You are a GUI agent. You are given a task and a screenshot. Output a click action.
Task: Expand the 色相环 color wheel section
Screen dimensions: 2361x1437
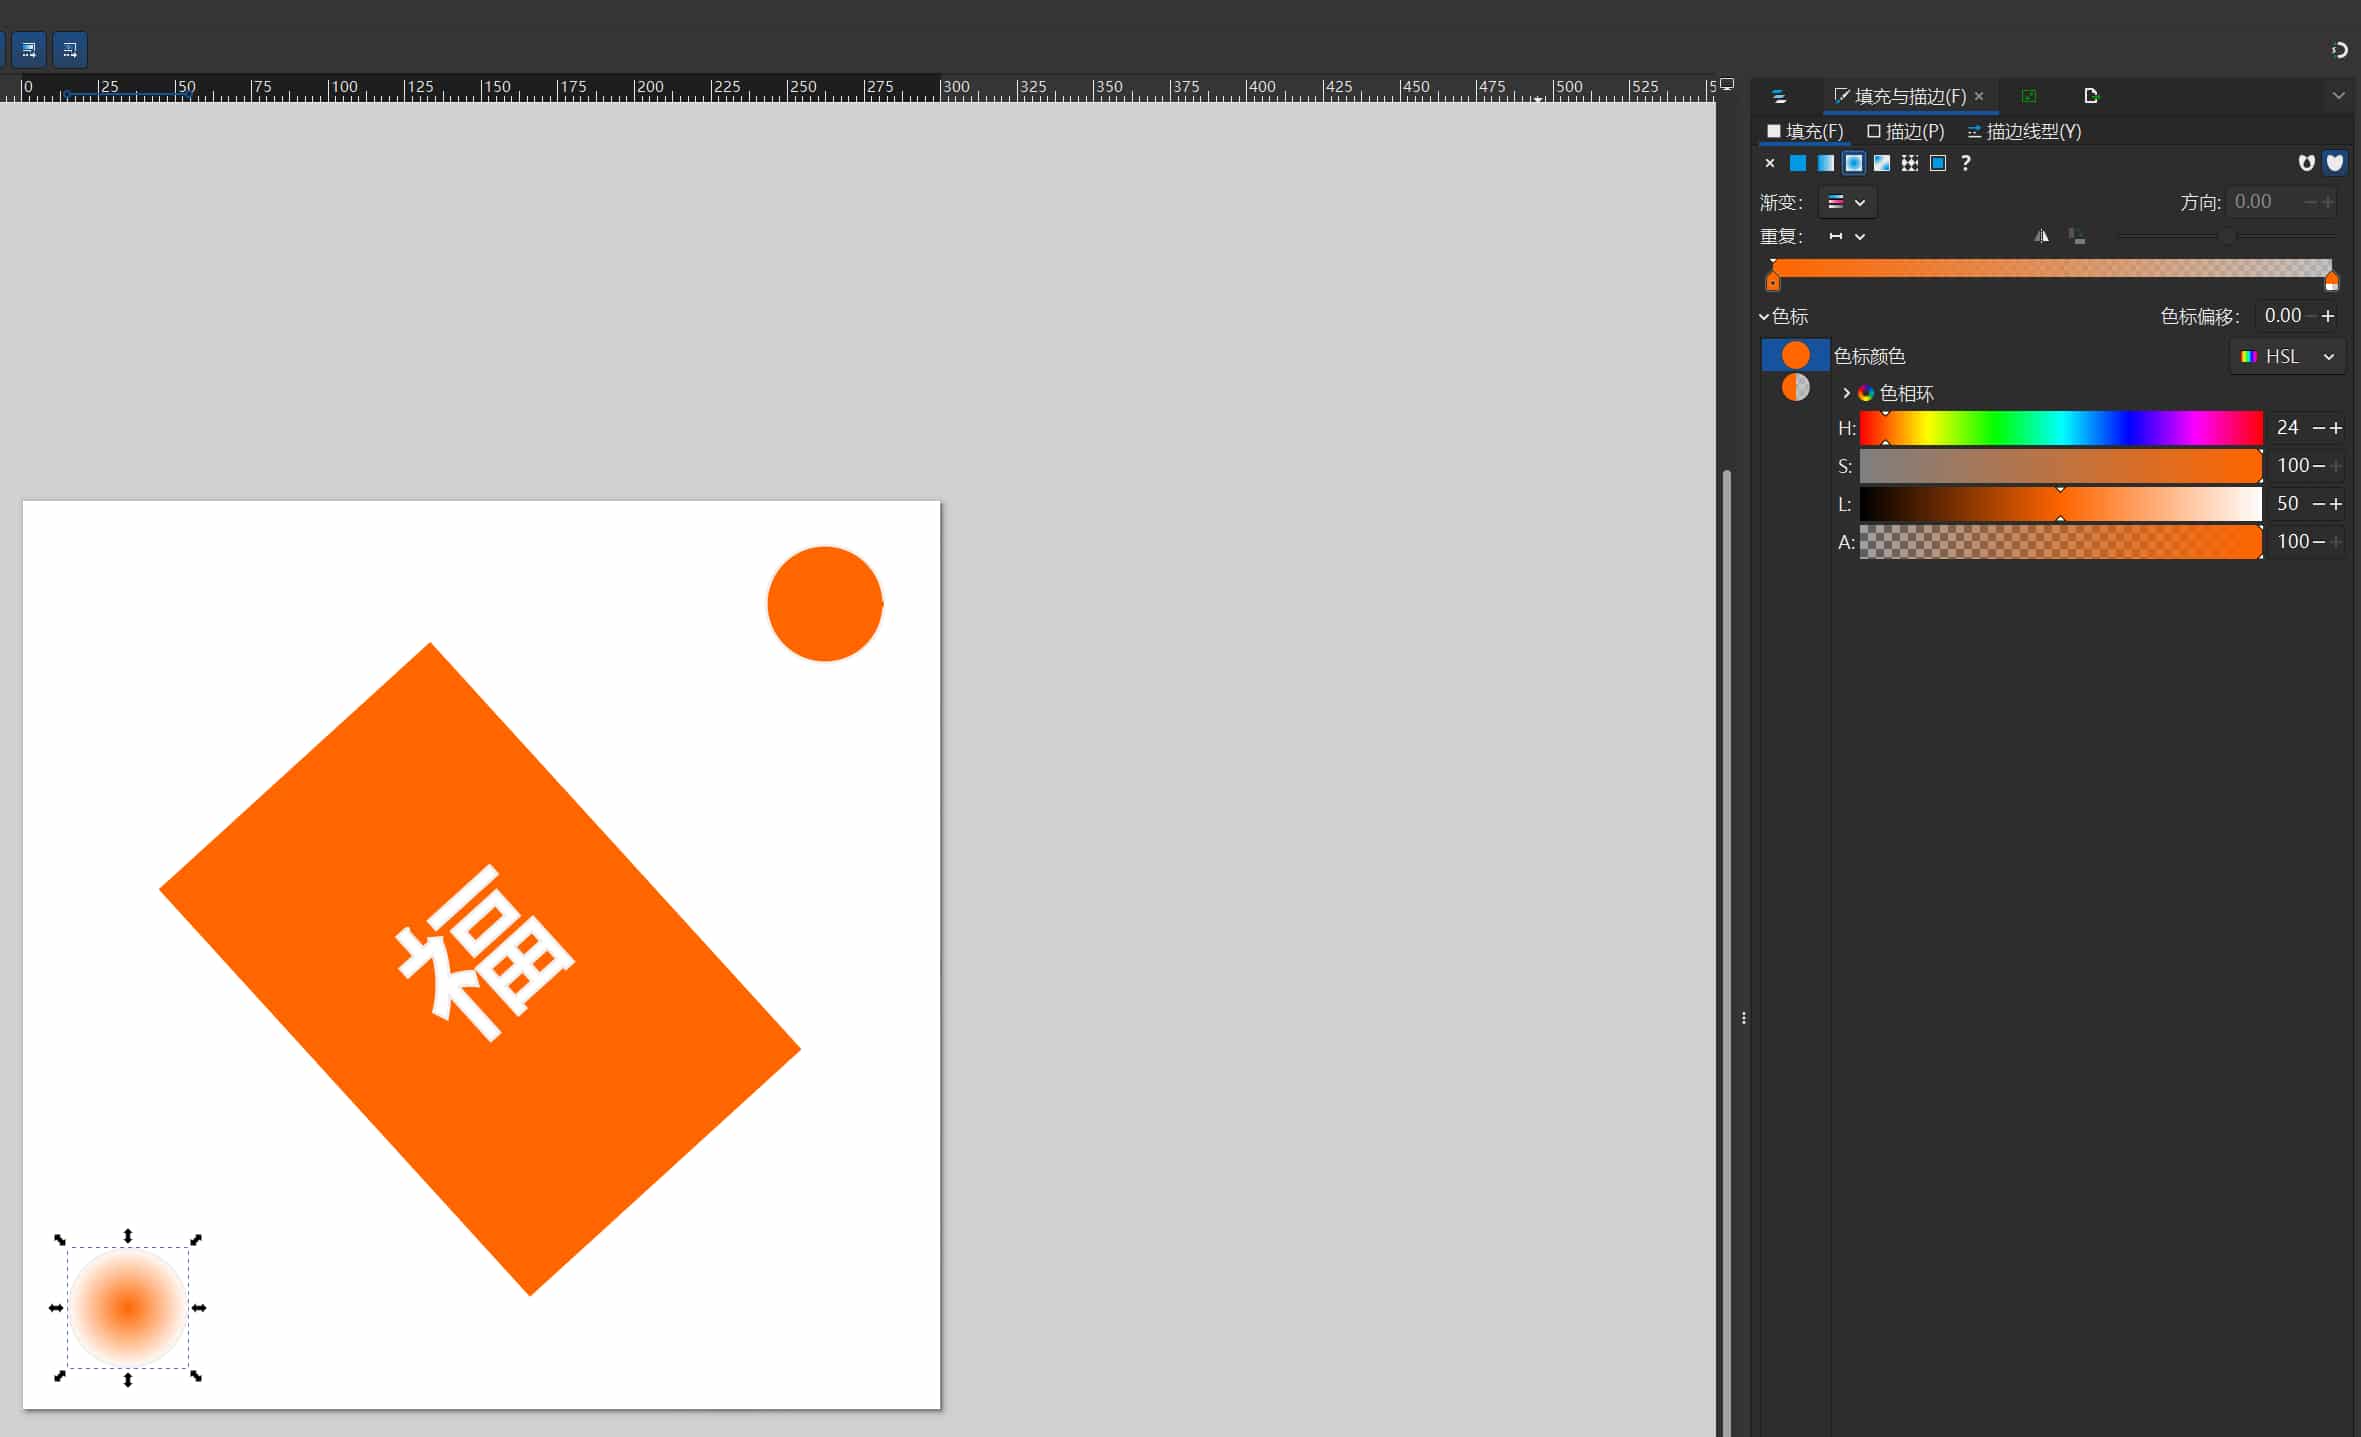pyautogui.click(x=1846, y=393)
